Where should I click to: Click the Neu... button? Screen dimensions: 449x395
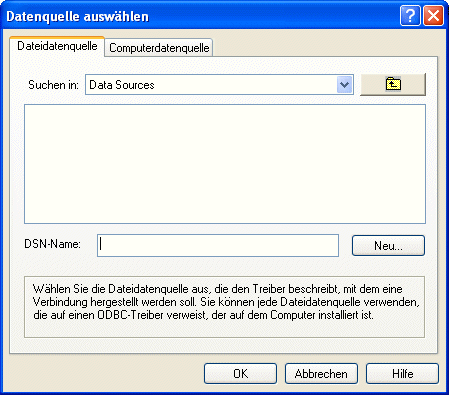(388, 246)
